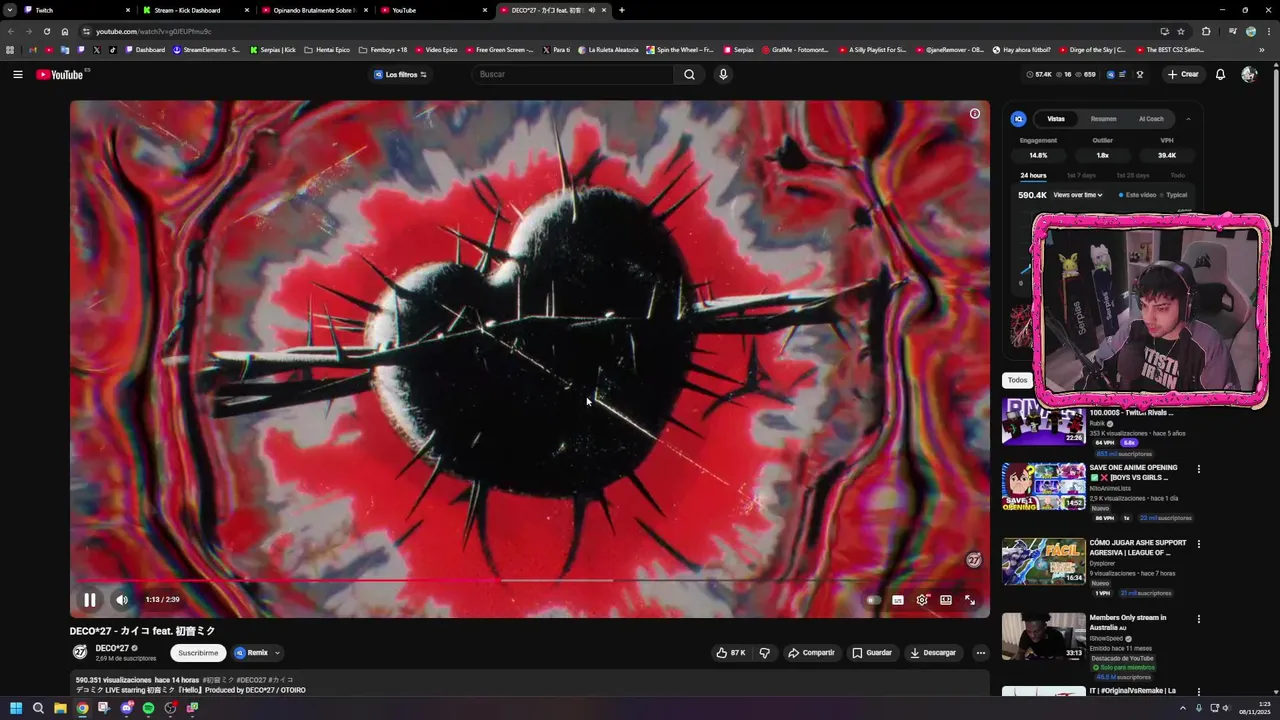Open SAVE ONE ANIME OPENING video title
The height and width of the screenshot is (720, 1280).
point(1134,472)
